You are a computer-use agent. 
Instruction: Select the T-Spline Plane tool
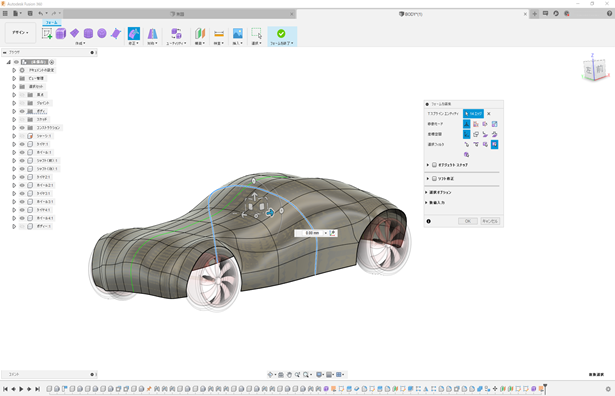(75, 33)
